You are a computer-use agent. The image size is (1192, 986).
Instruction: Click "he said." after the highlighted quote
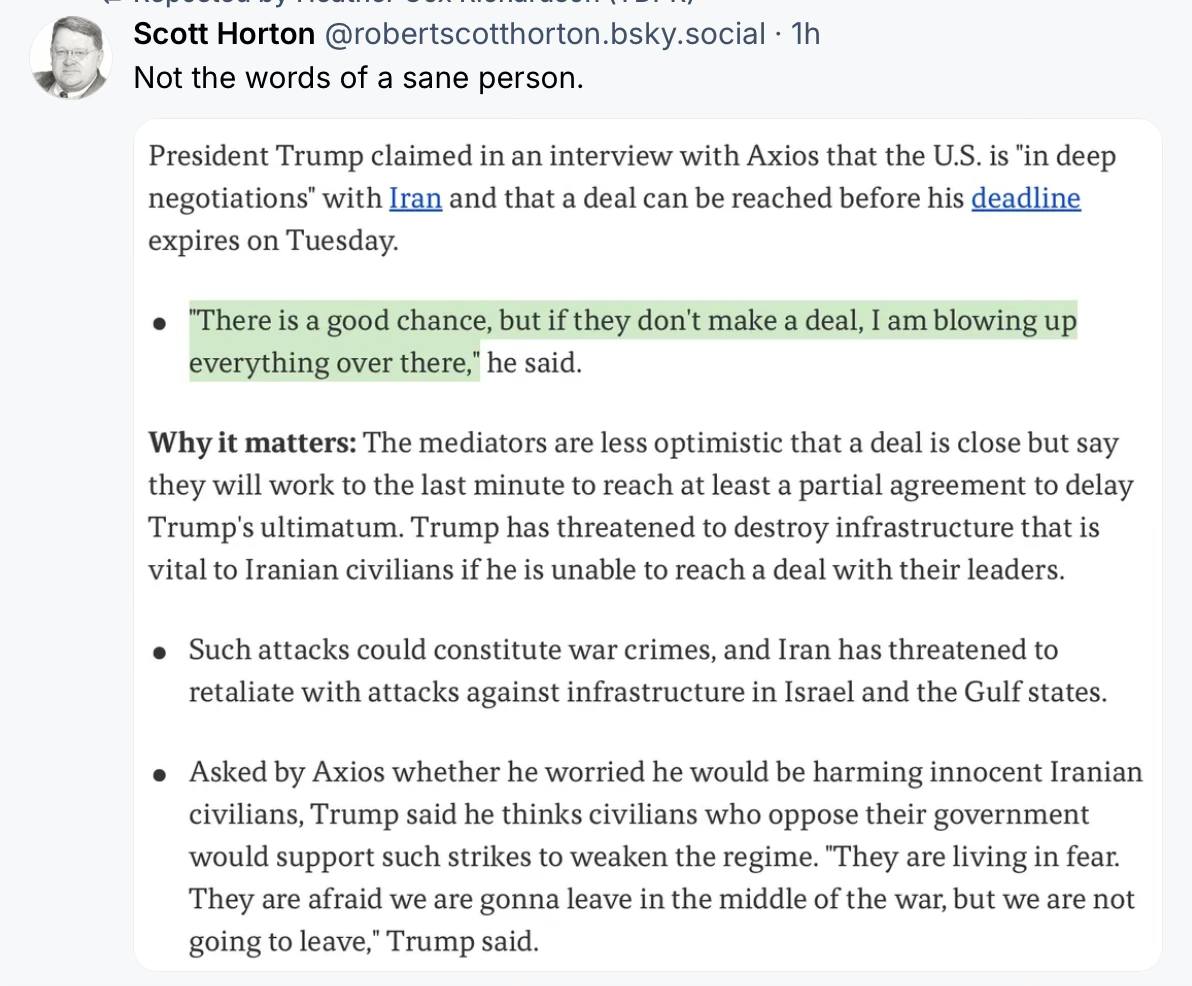(534, 363)
